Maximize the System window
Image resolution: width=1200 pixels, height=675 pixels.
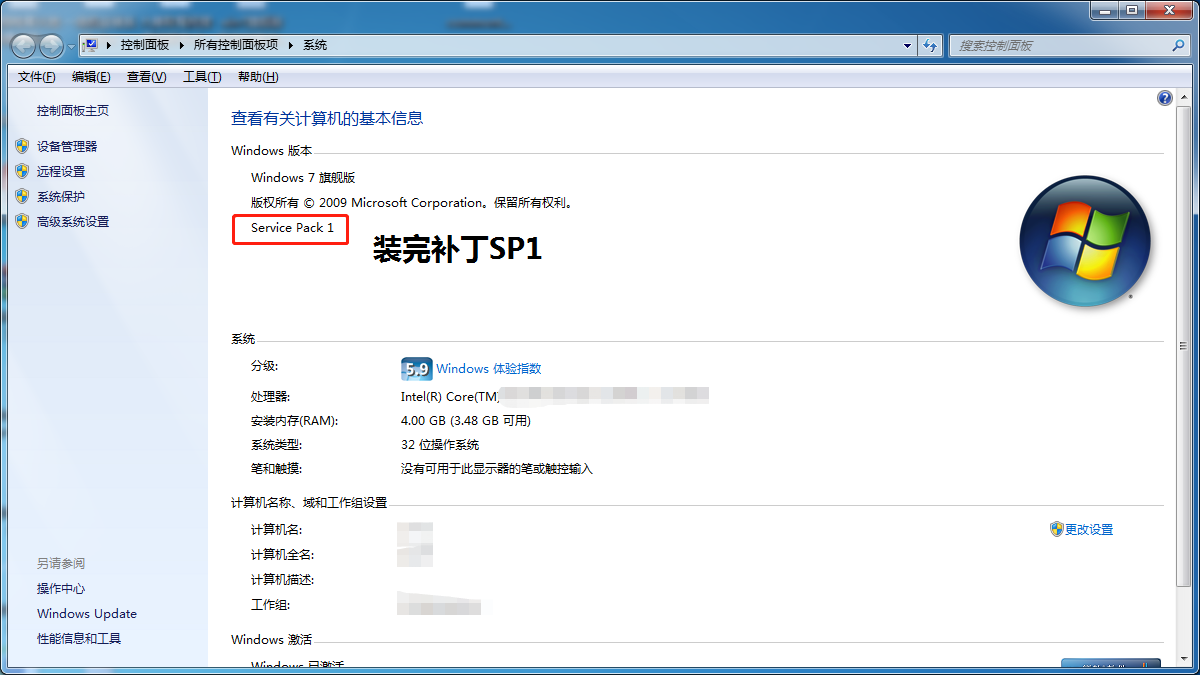tap(1131, 9)
